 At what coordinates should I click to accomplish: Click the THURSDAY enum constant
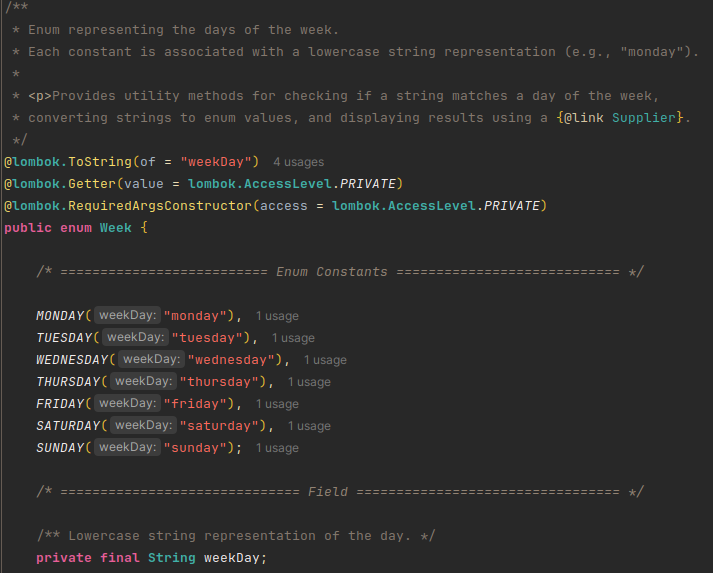[x=68, y=382]
